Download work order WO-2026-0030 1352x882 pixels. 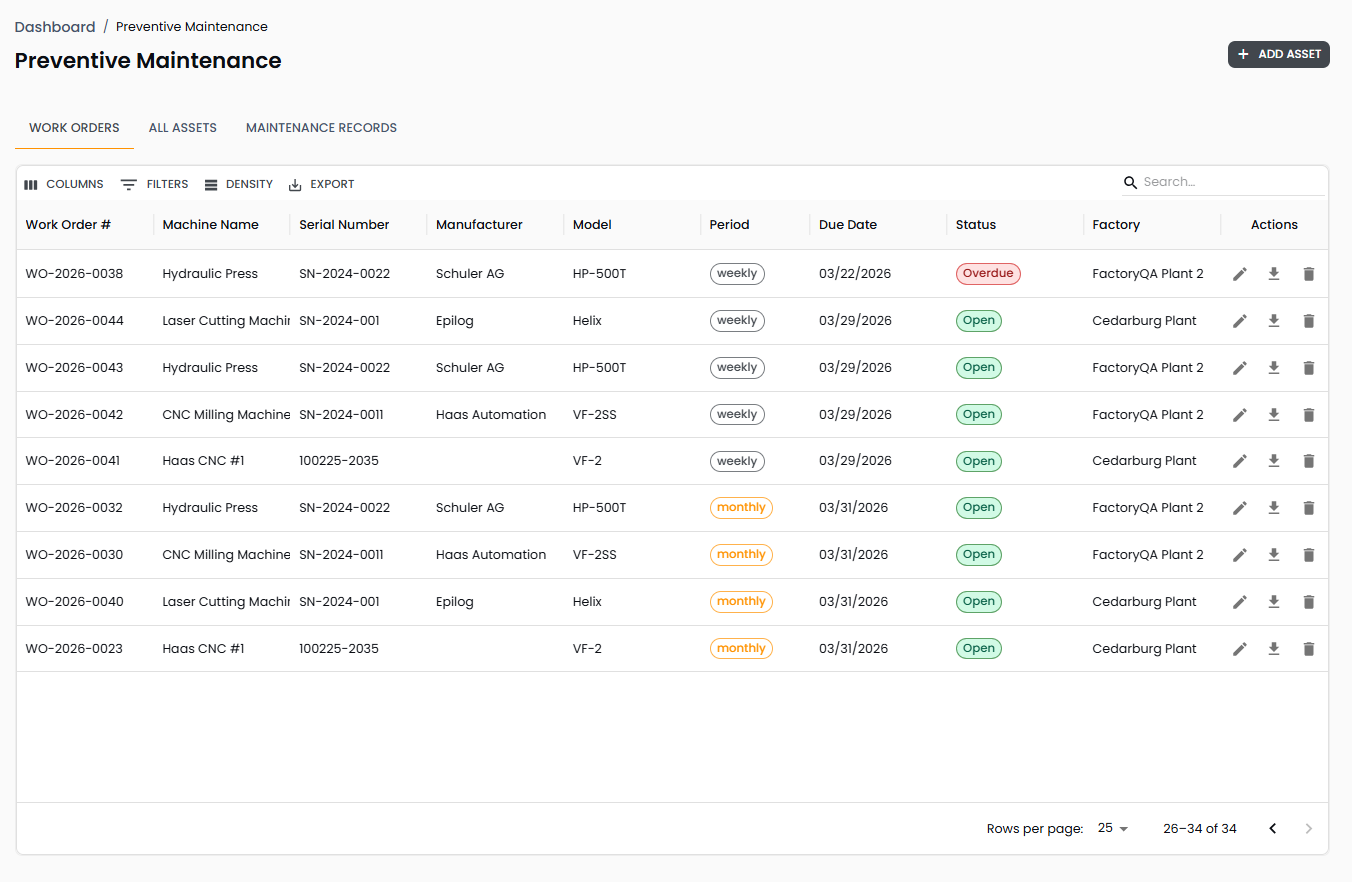tap(1274, 555)
